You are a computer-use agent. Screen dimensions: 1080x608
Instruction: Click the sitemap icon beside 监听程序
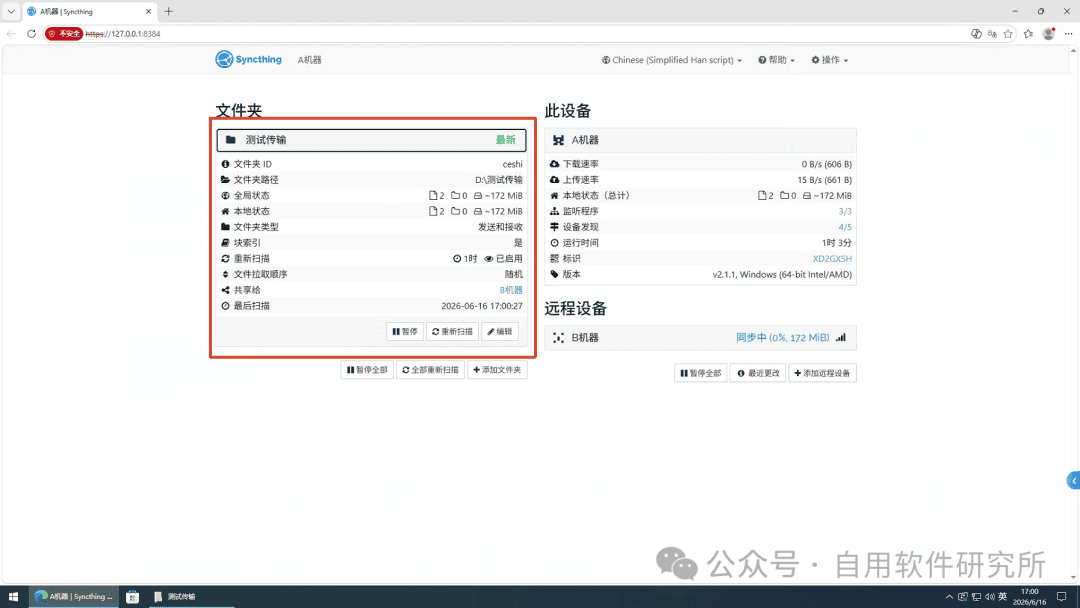pyautogui.click(x=554, y=211)
